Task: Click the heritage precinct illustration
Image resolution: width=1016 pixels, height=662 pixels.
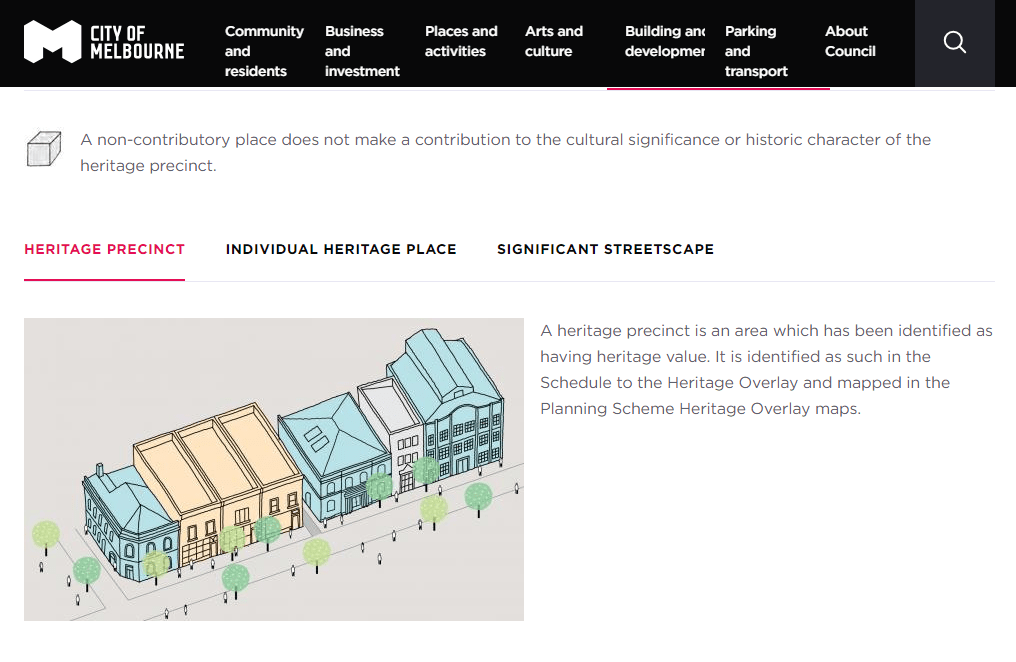Action: point(273,469)
